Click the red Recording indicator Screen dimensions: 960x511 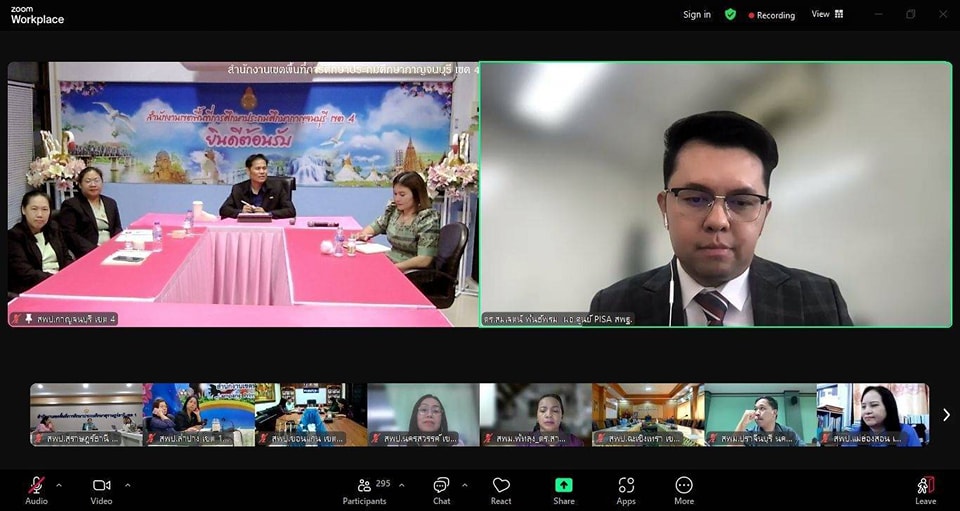point(771,15)
